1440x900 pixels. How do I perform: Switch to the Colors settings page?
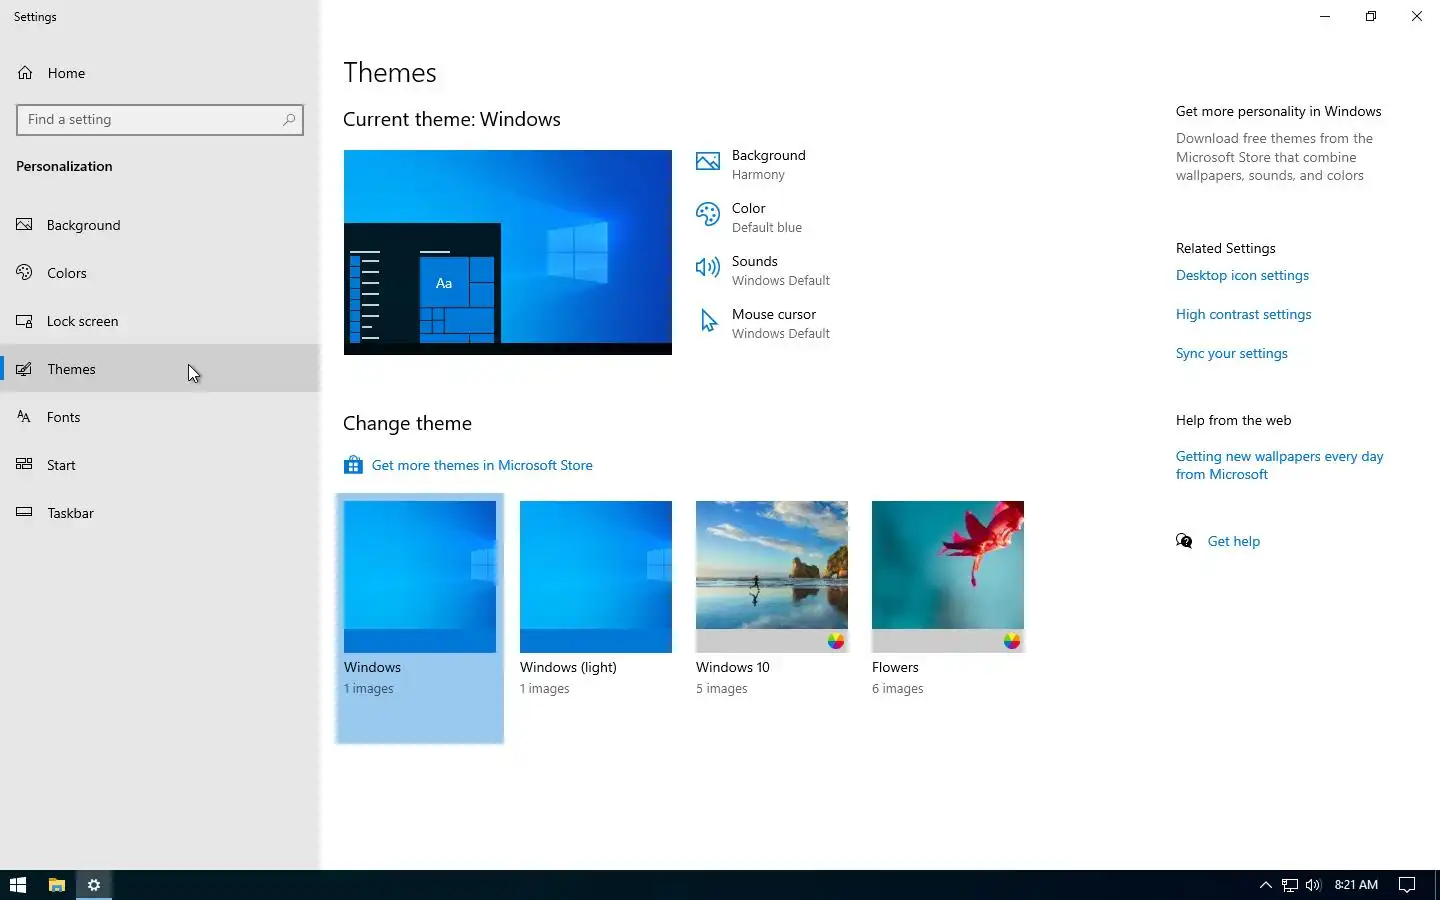[x=160, y=273]
